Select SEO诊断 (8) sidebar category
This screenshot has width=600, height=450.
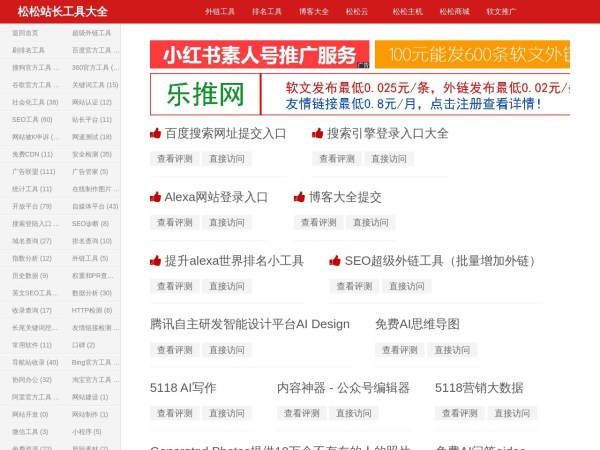coord(90,223)
